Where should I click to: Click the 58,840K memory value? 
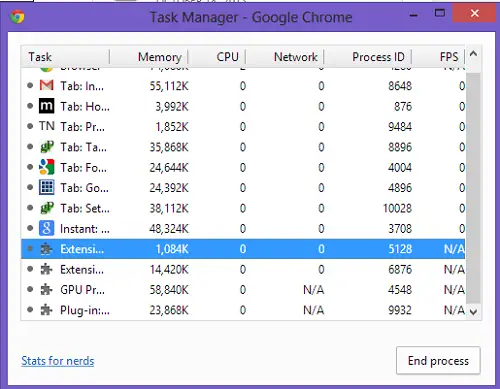pos(169,290)
